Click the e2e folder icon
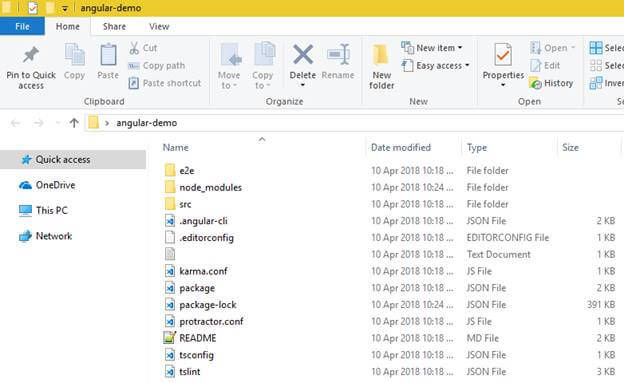 point(170,170)
